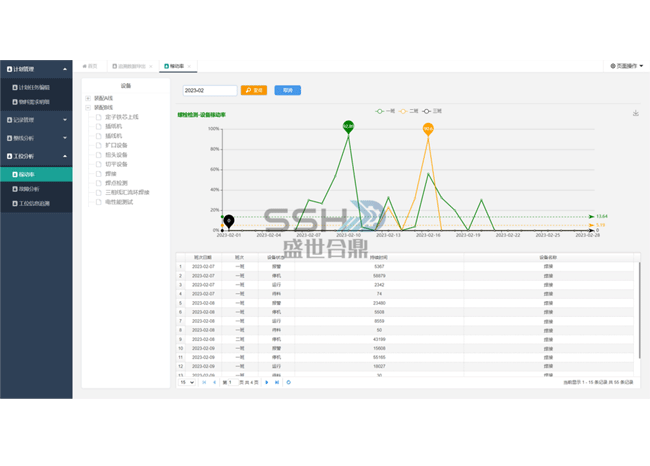Click the table cell showing 58879
This screenshot has width=650, height=466.
(x=379, y=276)
